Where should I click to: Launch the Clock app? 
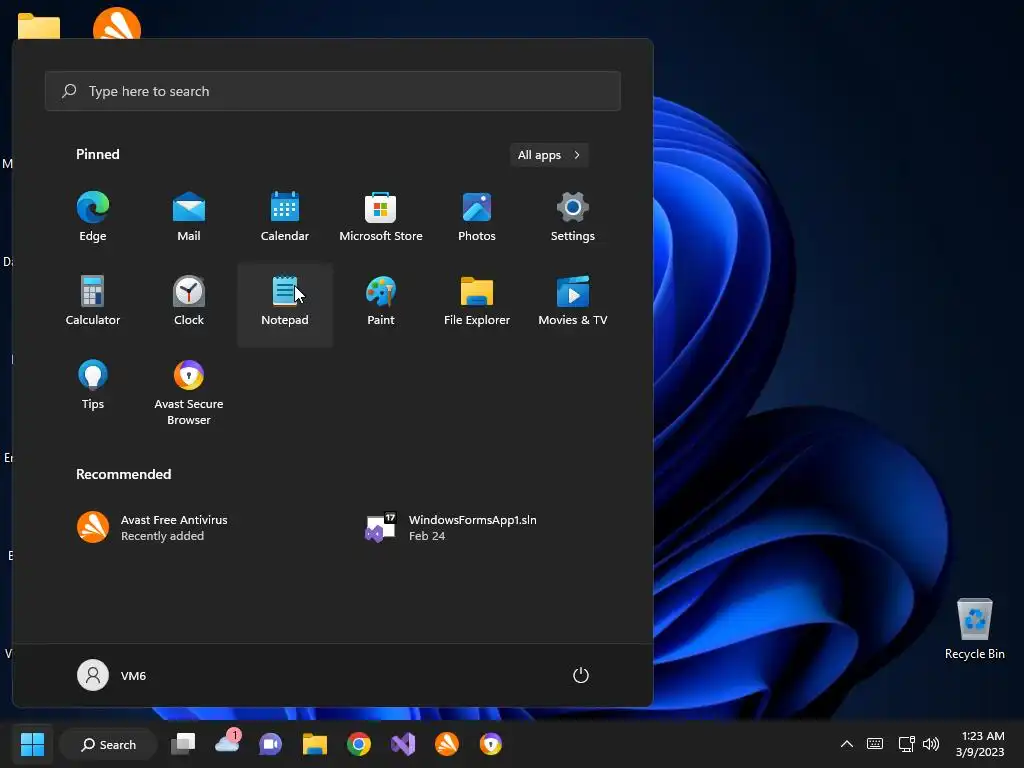click(x=189, y=302)
